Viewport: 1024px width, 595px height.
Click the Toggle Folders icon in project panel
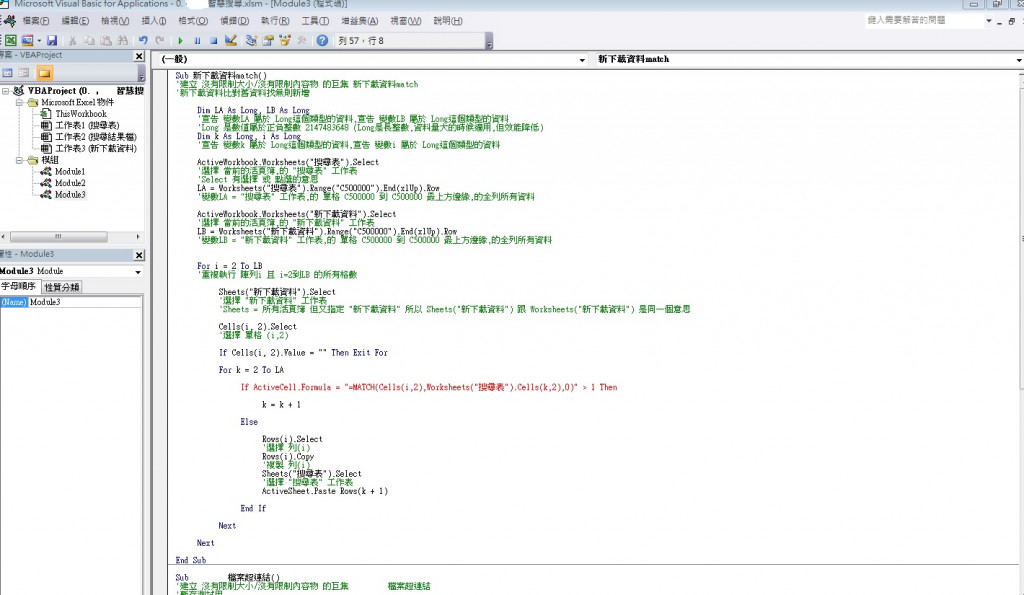coord(44,72)
